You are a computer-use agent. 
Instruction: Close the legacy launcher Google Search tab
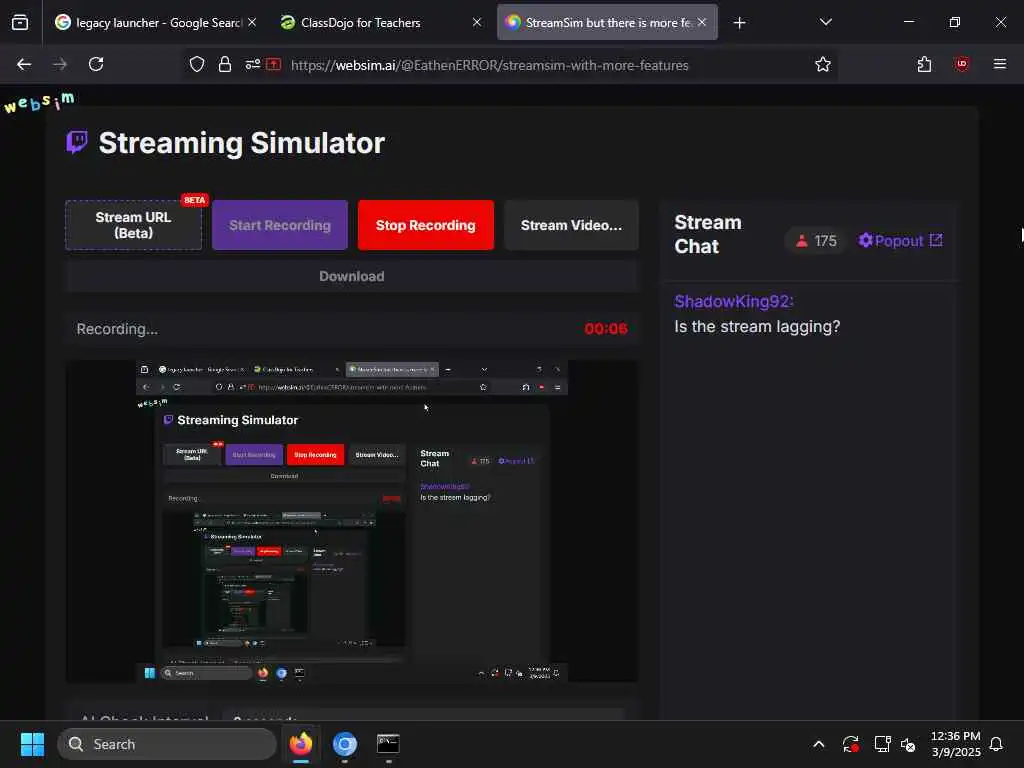(x=252, y=22)
